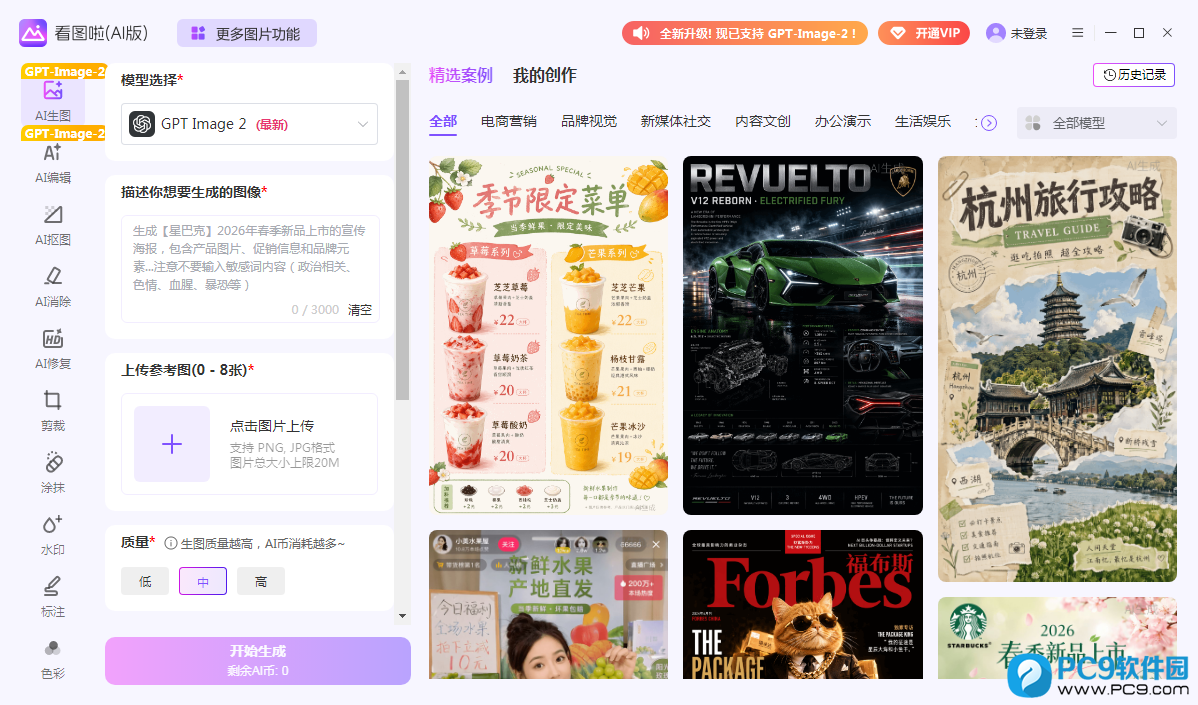Select 高 quality option
Screen dimensions: 1198x705
(261, 581)
